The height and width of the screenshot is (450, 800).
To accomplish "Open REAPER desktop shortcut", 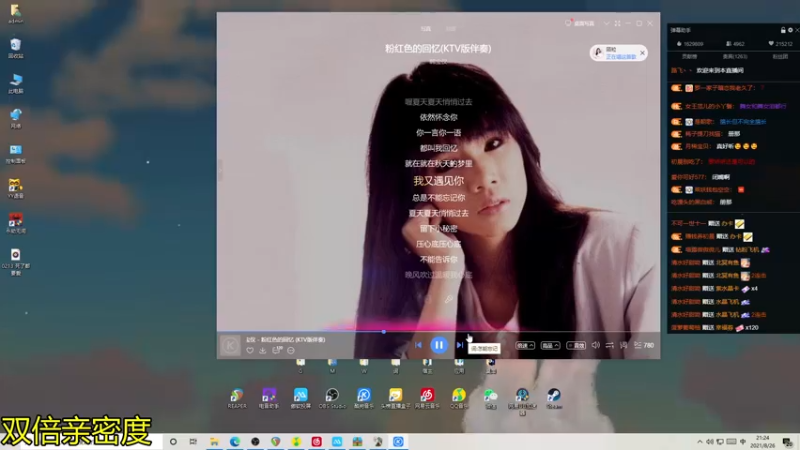I will pos(237,398).
